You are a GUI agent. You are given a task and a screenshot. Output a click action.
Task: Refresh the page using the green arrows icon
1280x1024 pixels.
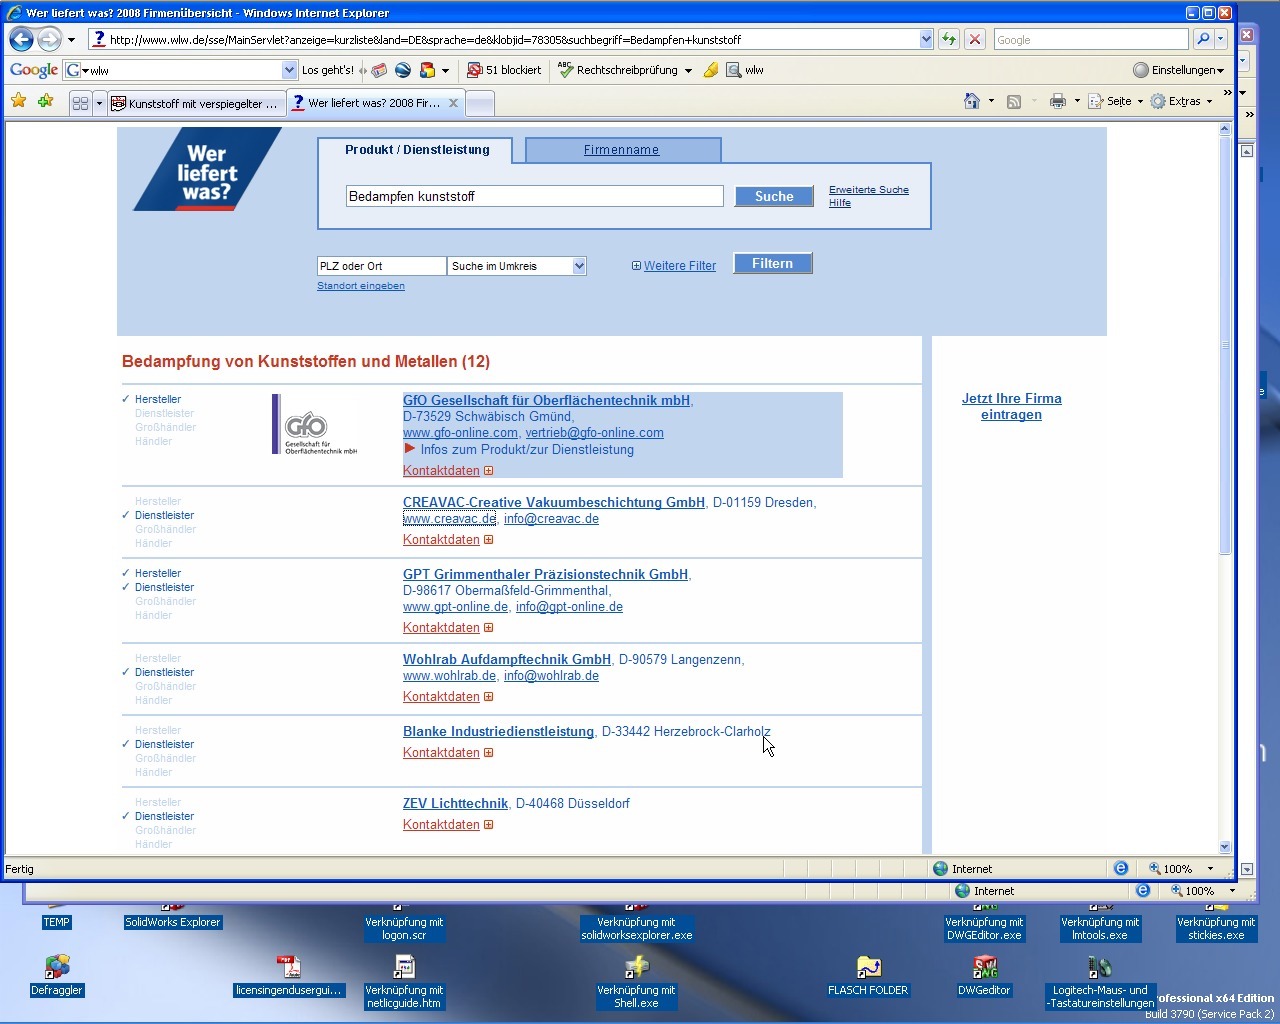[x=949, y=40]
